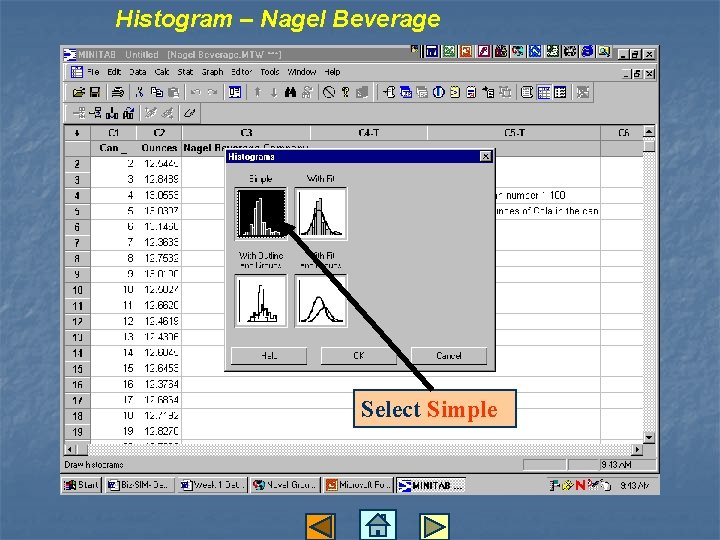Click the Show Info circled-i icon
Screen dimensions: 720x540
tap(439, 92)
